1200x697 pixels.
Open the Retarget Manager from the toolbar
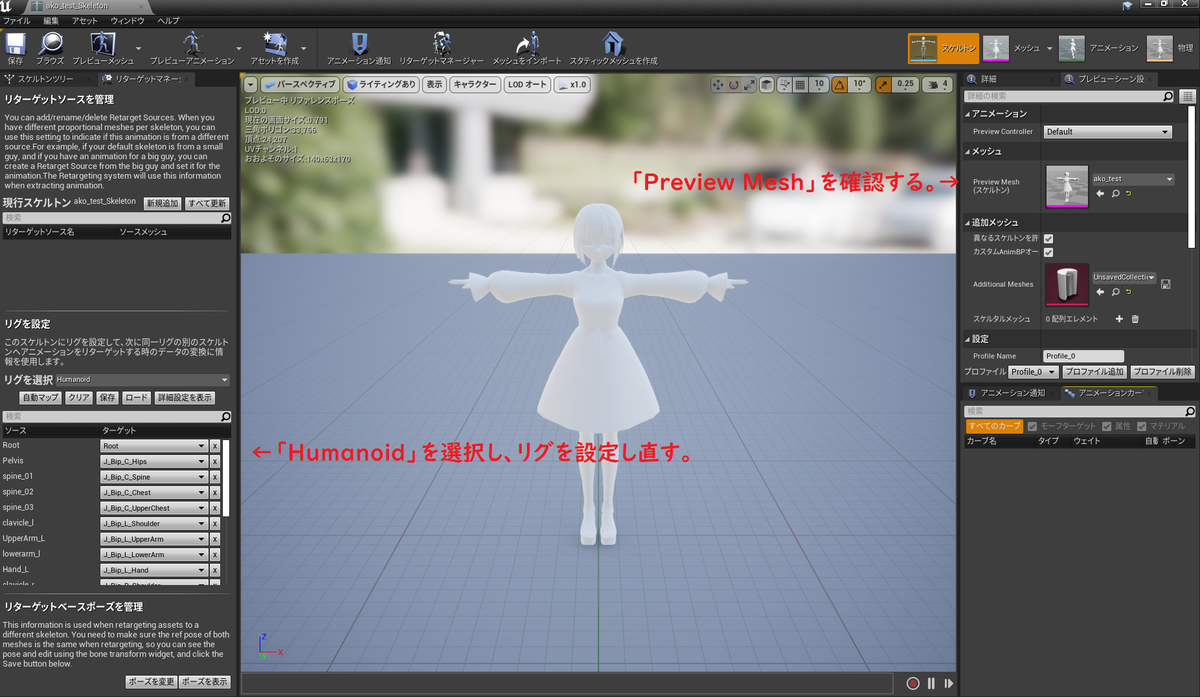click(443, 47)
